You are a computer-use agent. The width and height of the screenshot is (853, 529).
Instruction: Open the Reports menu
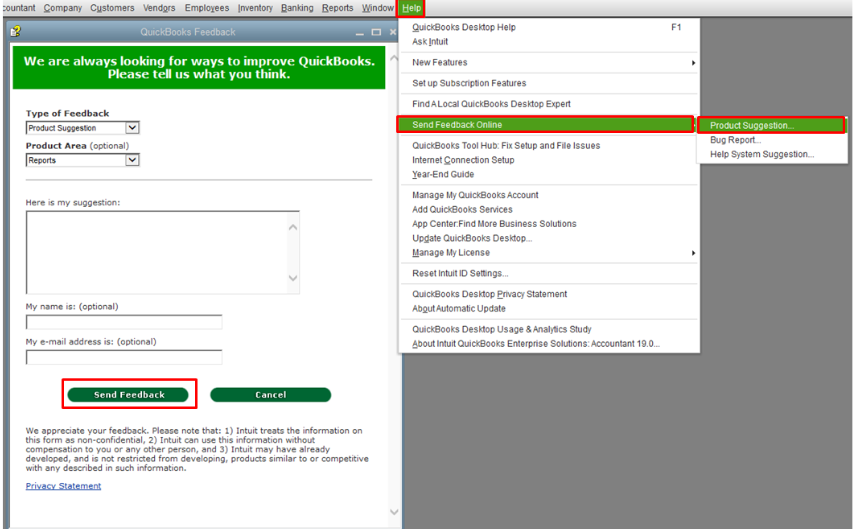[337, 8]
